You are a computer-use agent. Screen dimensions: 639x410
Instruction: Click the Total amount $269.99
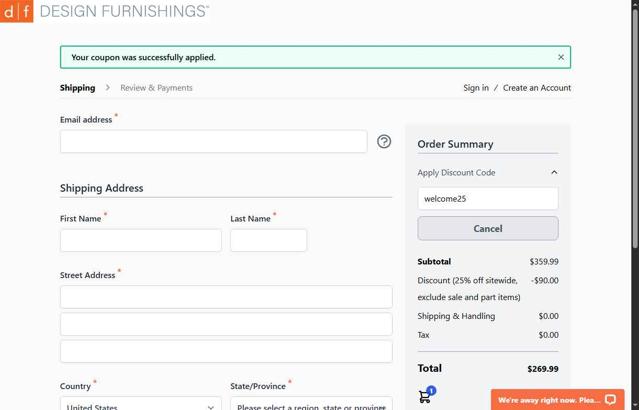click(x=543, y=369)
